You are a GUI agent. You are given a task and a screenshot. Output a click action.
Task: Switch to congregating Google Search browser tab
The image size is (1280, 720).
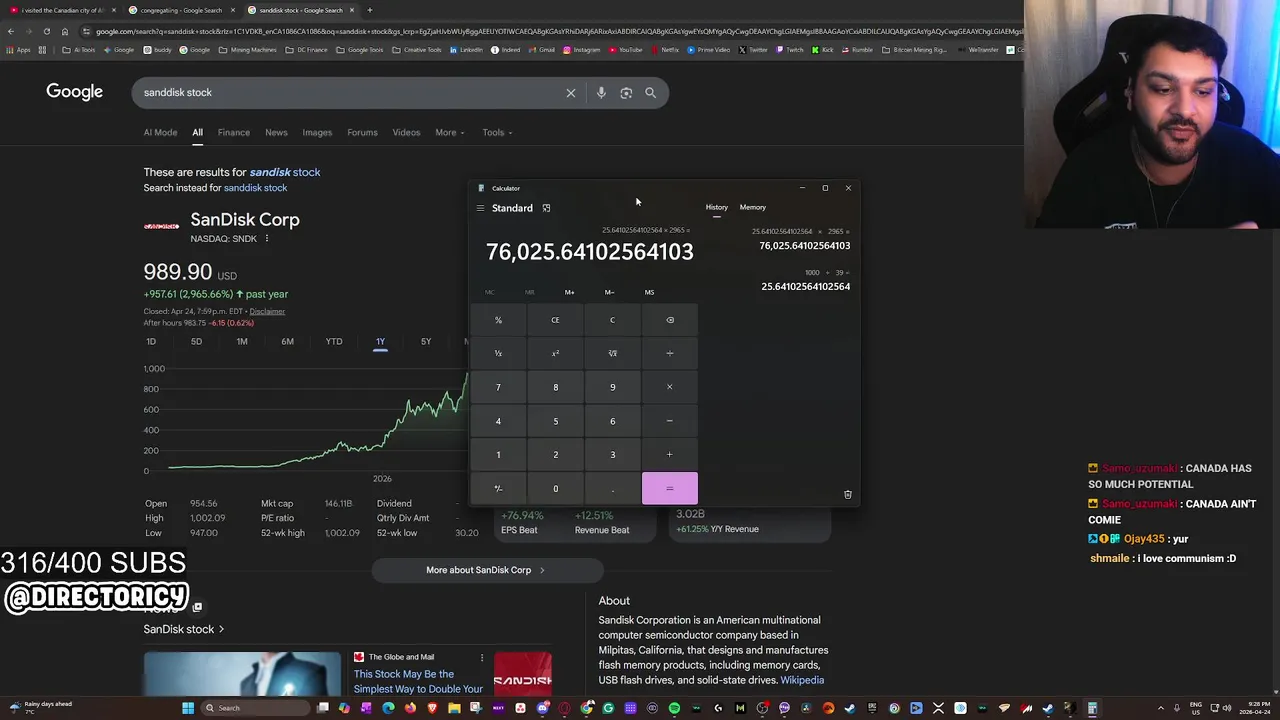pos(181,10)
